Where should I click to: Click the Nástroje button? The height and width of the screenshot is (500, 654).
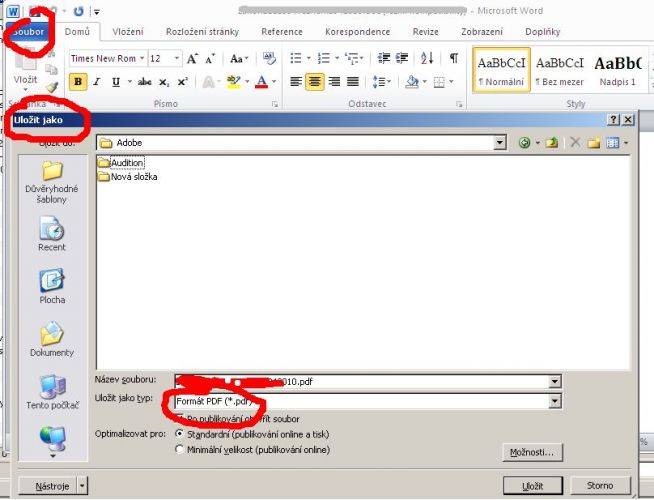(x=48, y=486)
